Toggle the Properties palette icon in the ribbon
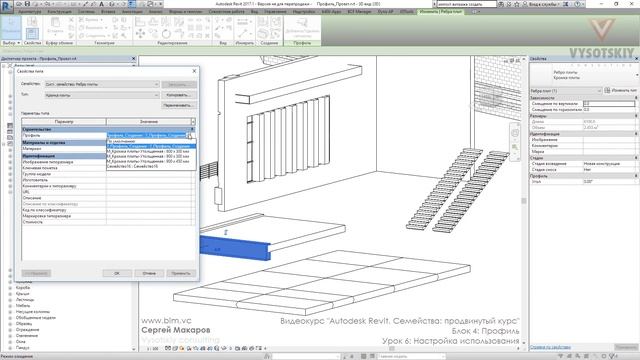Image resolution: width=640 pixels, height=360 pixels. (x=32, y=33)
